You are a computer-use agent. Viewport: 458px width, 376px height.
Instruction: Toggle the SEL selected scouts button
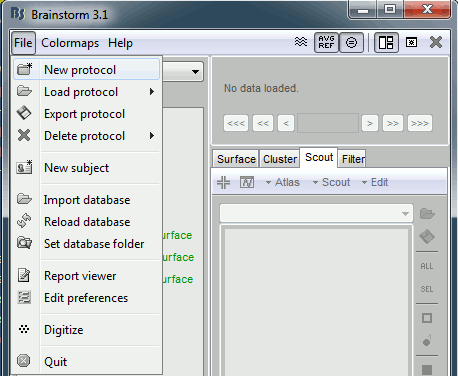tap(427, 289)
